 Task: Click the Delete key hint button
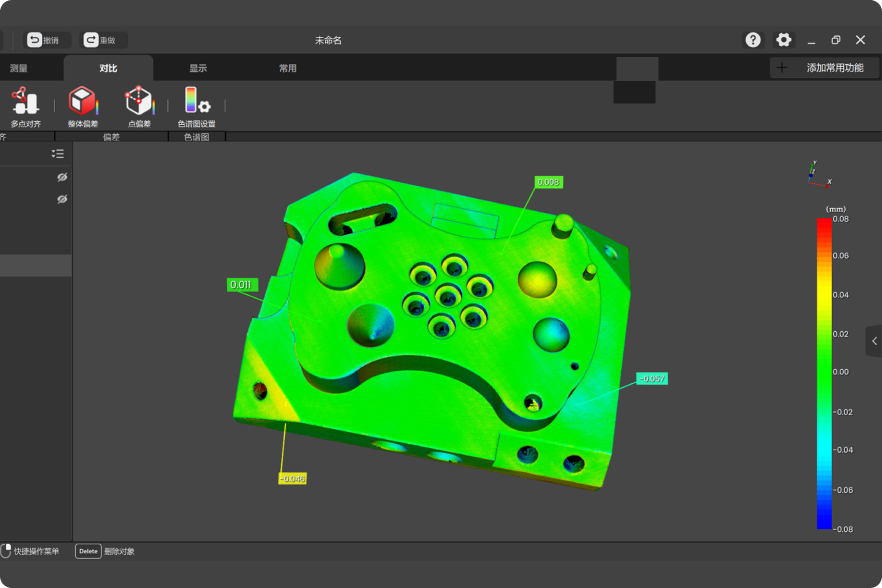pyautogui.click(x=88, y=551)
